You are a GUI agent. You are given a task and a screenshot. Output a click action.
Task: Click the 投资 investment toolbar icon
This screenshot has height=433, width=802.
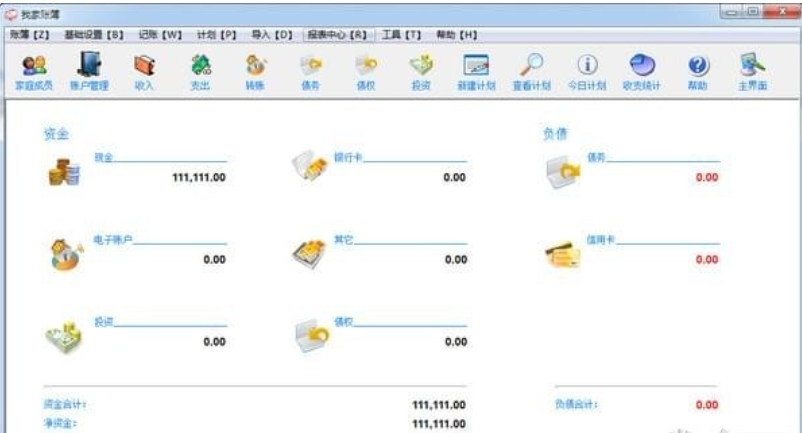[421, 72]
